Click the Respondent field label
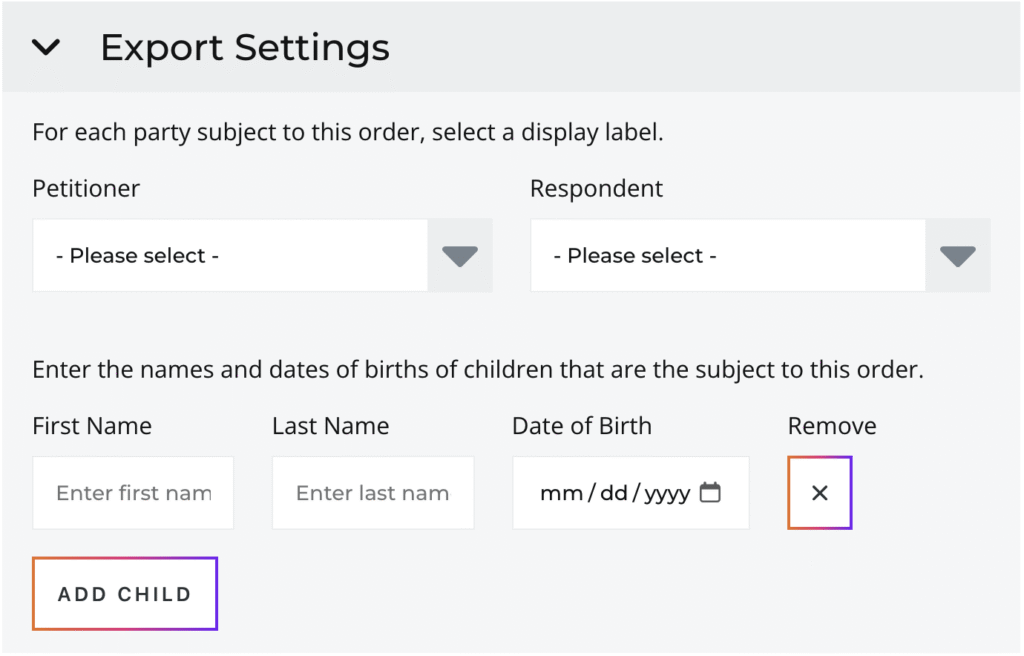Viewport: 1024px width, 656px height. (596, 189)
